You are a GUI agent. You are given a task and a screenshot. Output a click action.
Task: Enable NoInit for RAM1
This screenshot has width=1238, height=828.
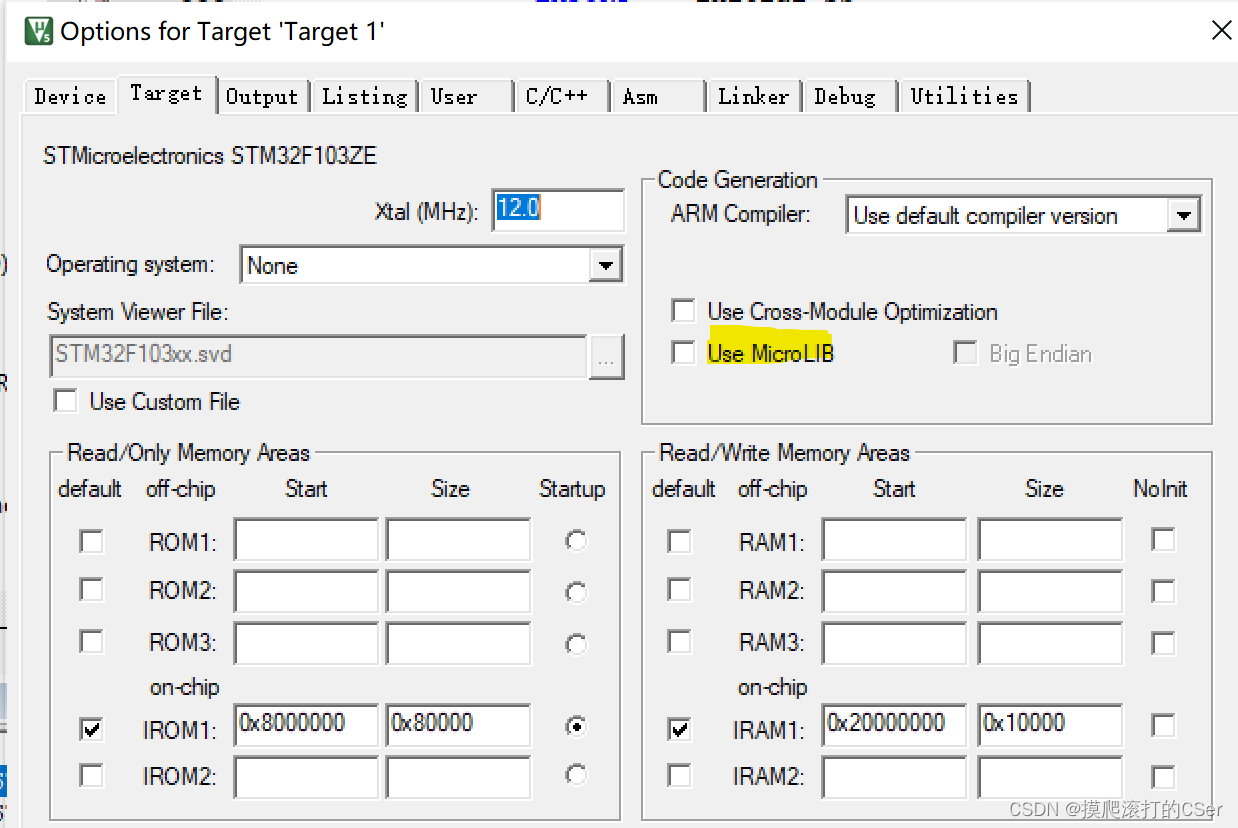coord(1162,540)
